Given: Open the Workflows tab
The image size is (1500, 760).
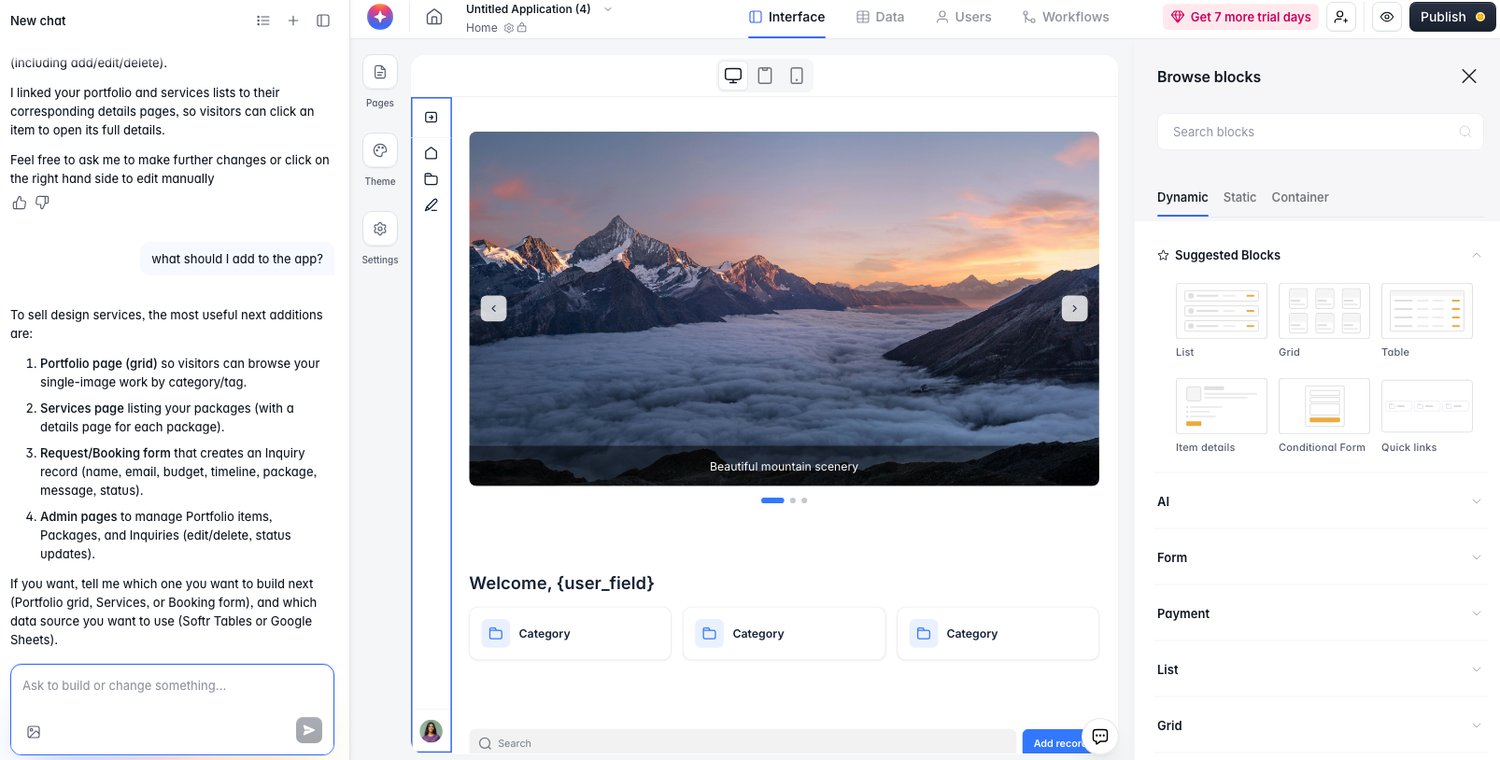Looking at the screenshot, I should pos(1065,17).
